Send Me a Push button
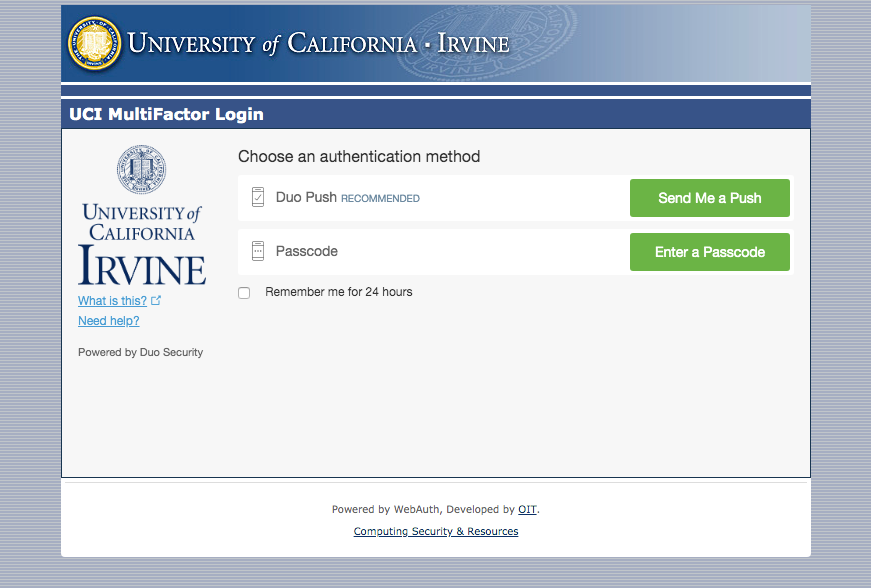Viewport: 871px width, 588px height. (x=709, y=198)
